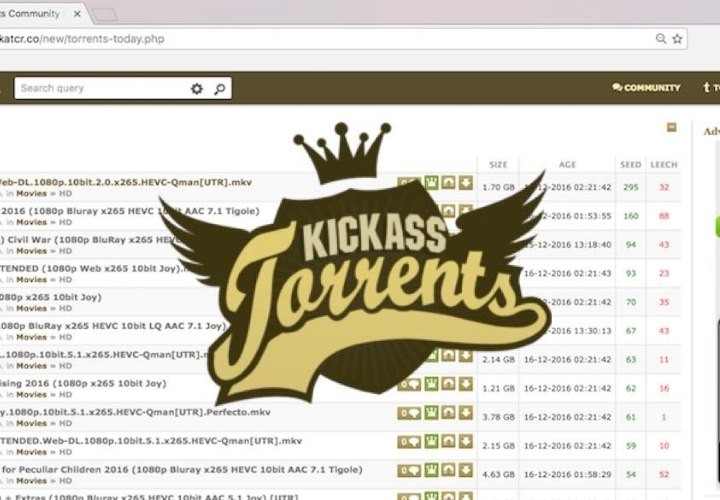The height and width of the screenshot is (500, 720).
Task: Click magnet icon on 2.14 GB torrent row
Action: click(x=449, y=356)
